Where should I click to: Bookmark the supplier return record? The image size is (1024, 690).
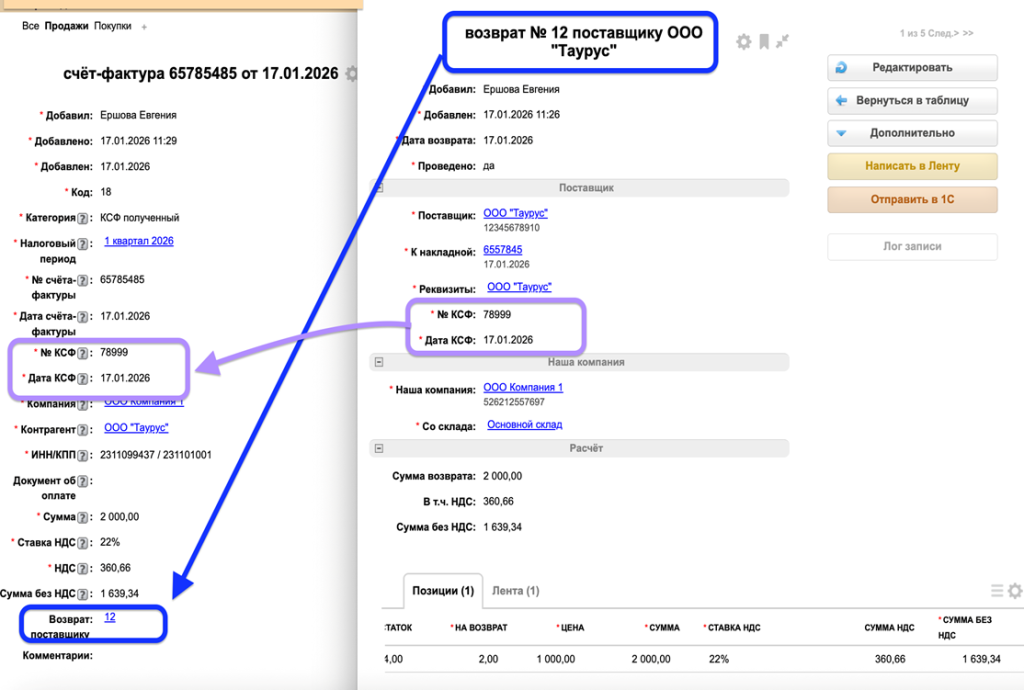pos(764,41)
